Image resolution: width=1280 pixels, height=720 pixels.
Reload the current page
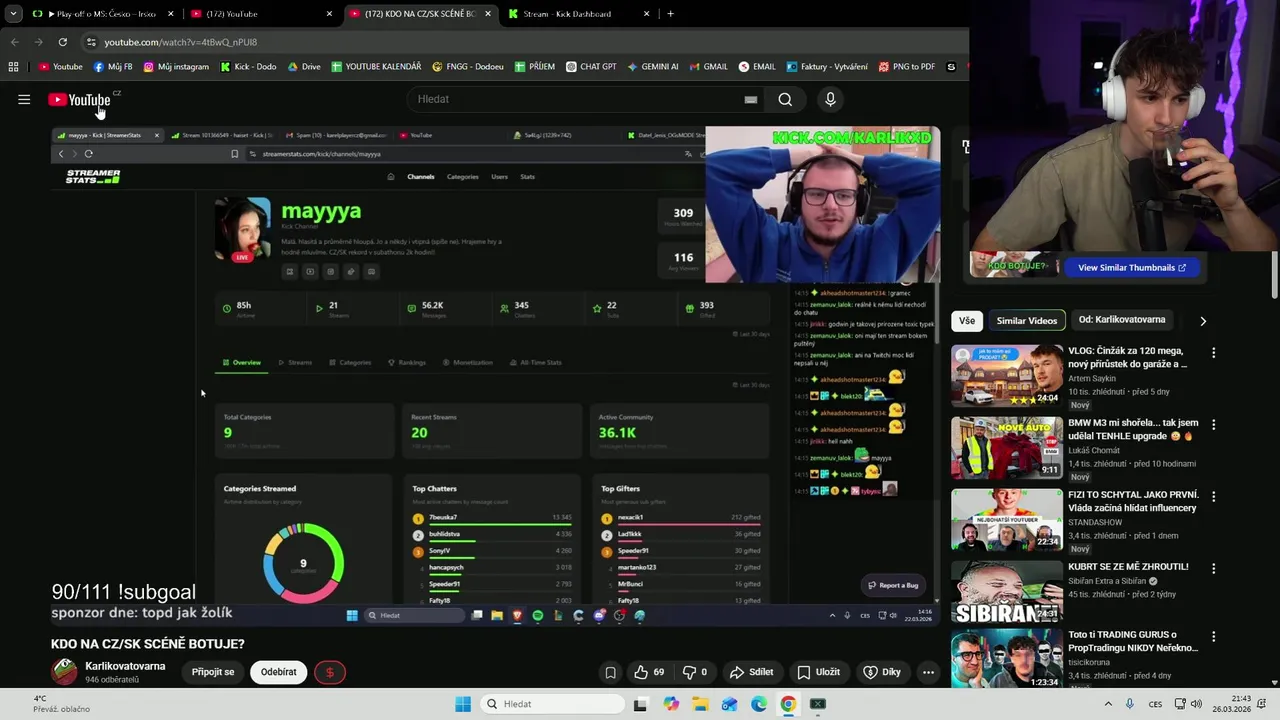62,42
